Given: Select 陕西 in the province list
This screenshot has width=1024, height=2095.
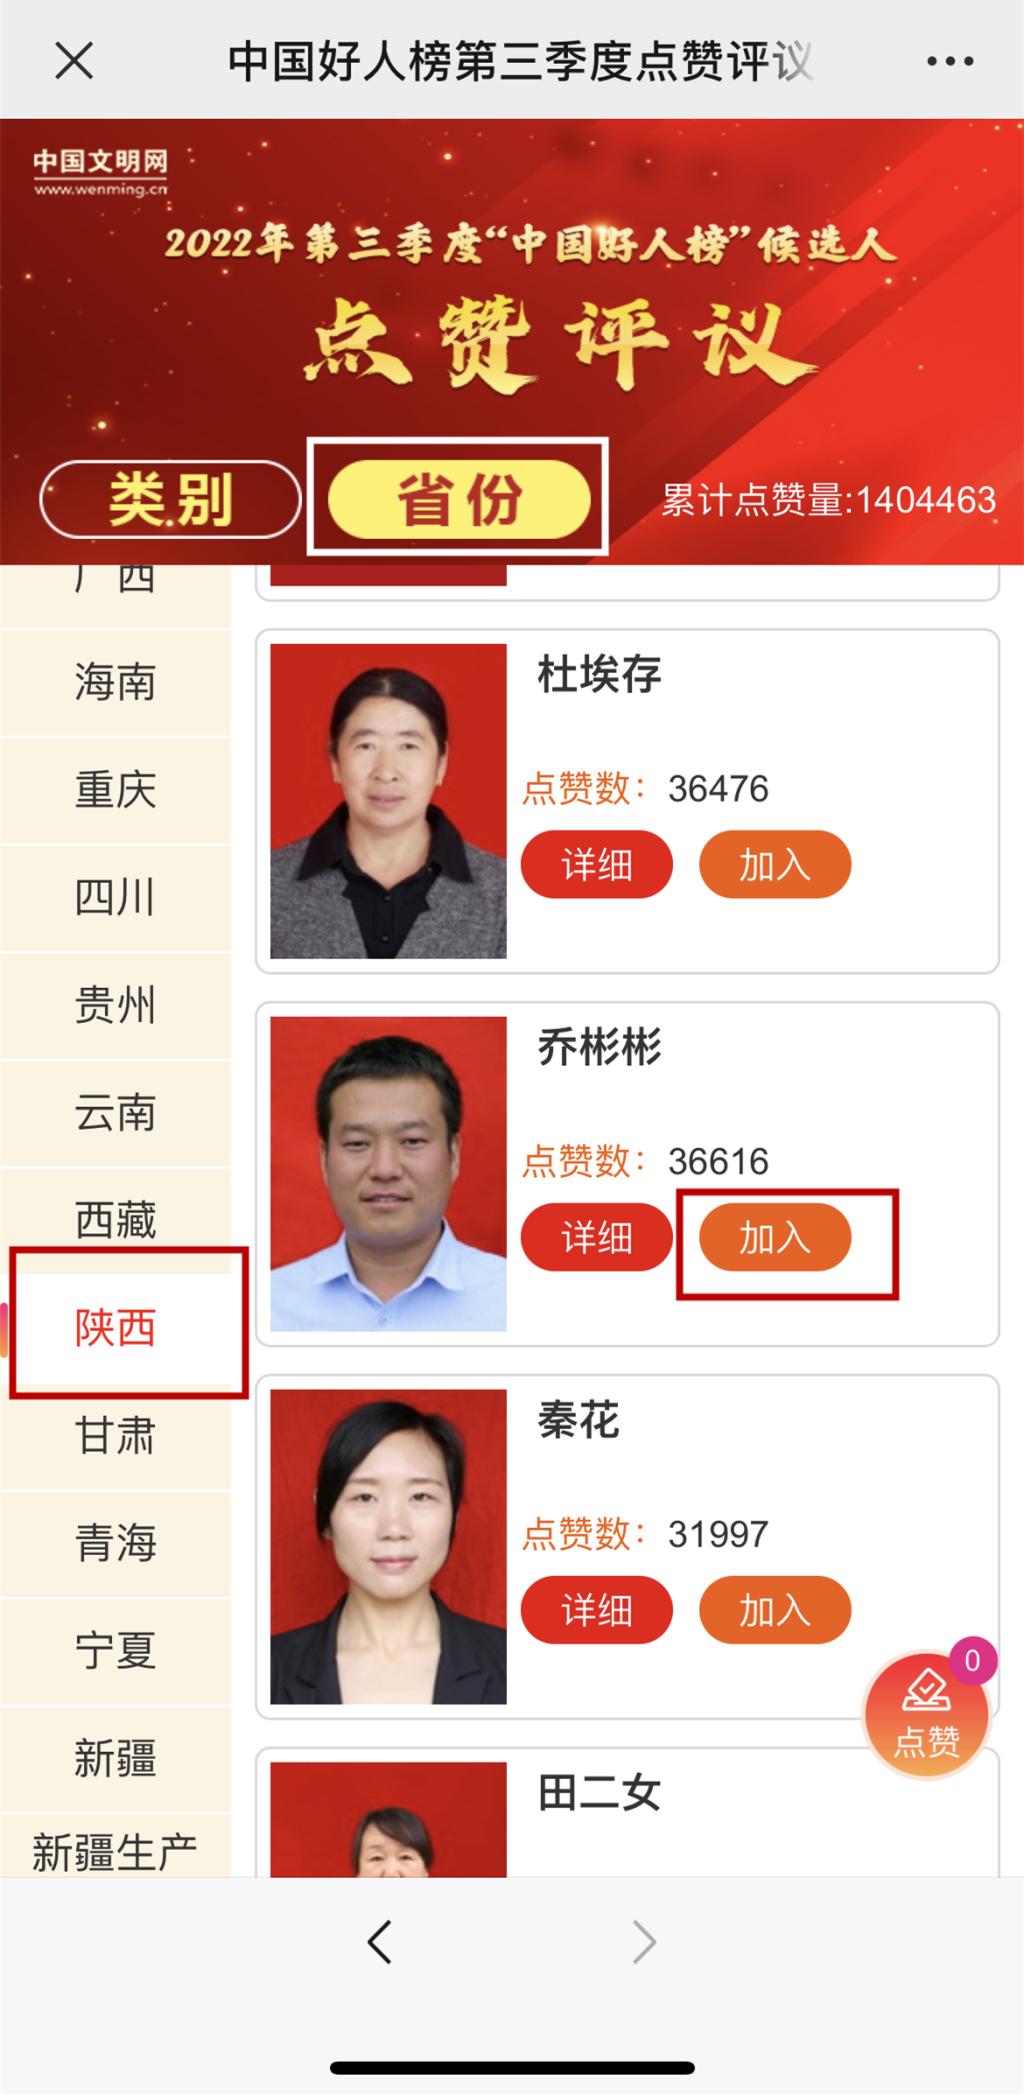Looking at the screenshot, I should tap(116, 1328).
